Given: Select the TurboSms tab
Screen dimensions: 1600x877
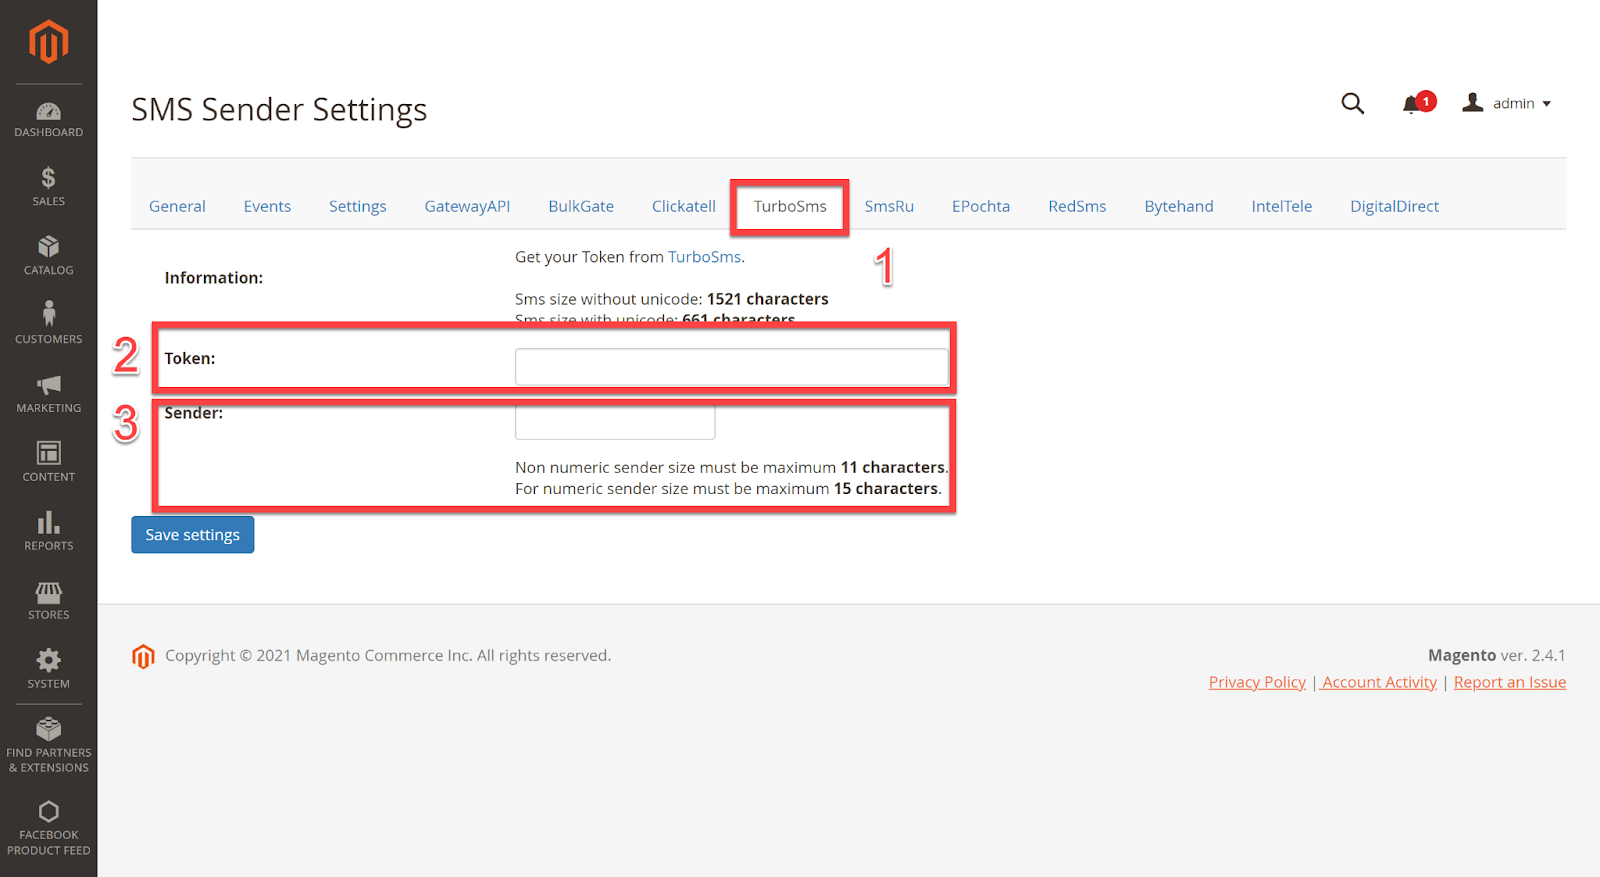Looking at the screenshot, I should pos(790,206).
